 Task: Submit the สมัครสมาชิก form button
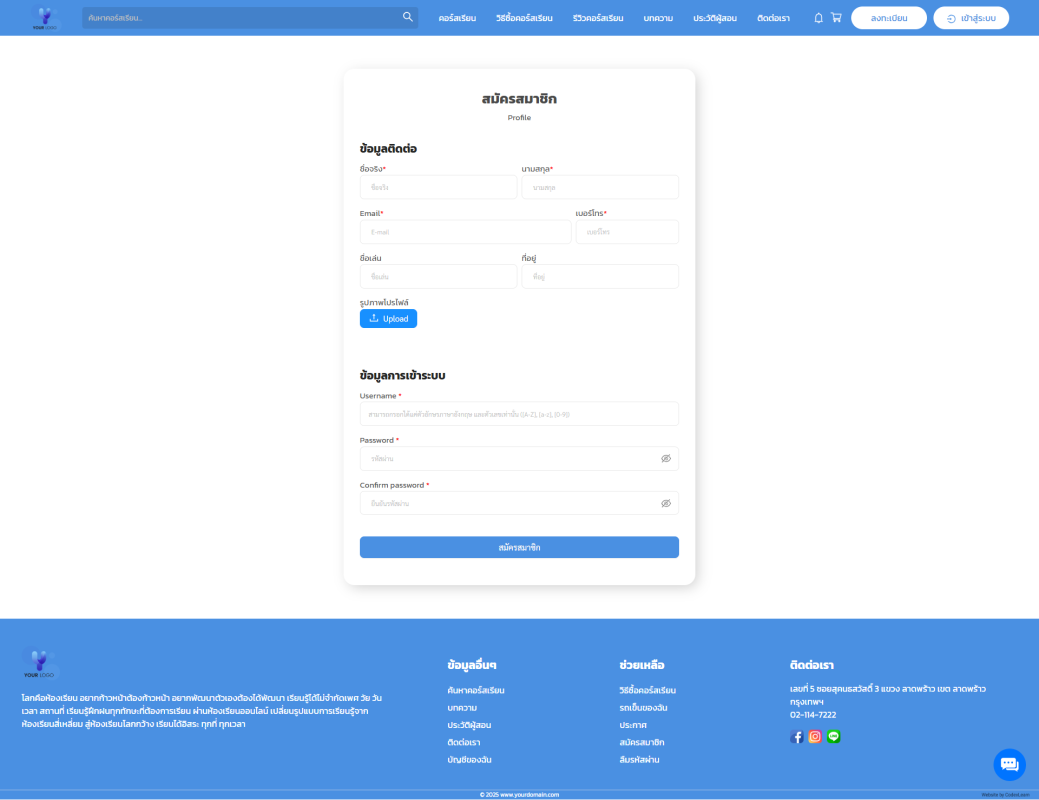coord(519,547)
